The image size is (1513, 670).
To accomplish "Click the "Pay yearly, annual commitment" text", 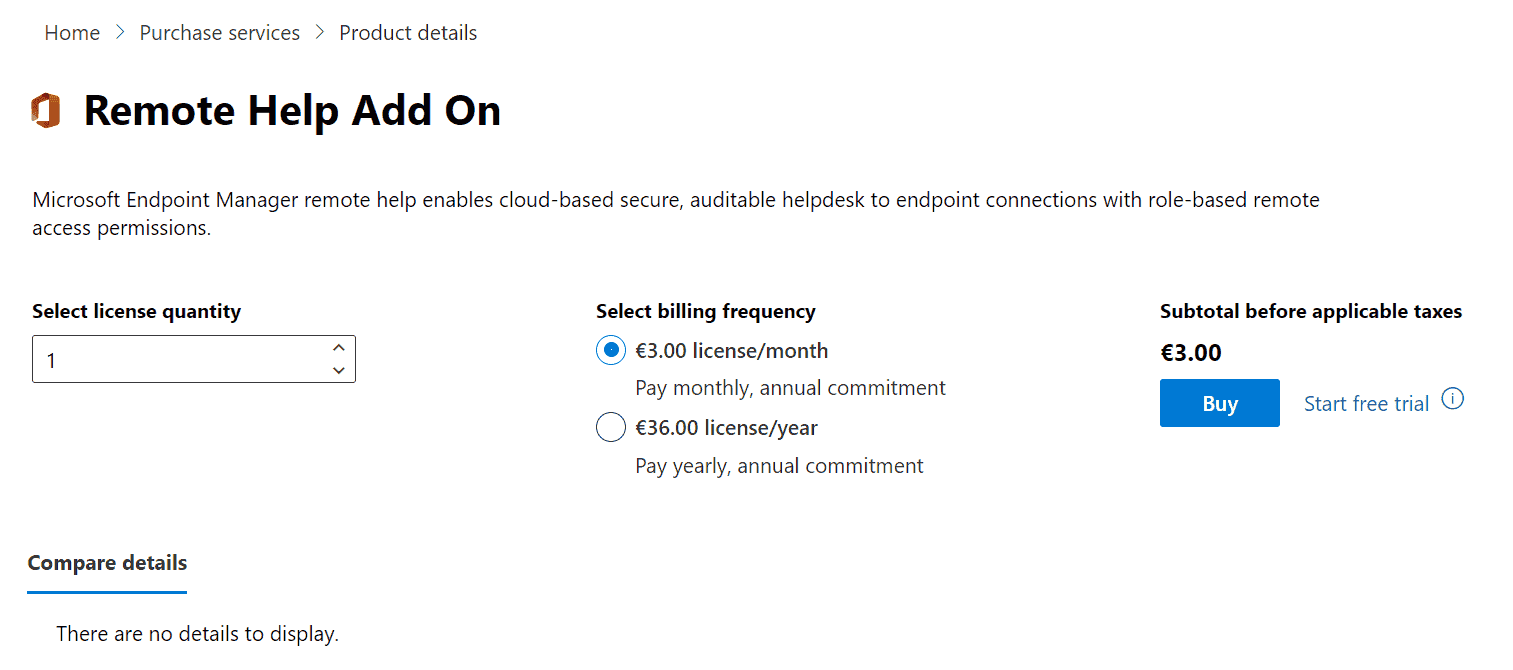I will tap(779, 466).
